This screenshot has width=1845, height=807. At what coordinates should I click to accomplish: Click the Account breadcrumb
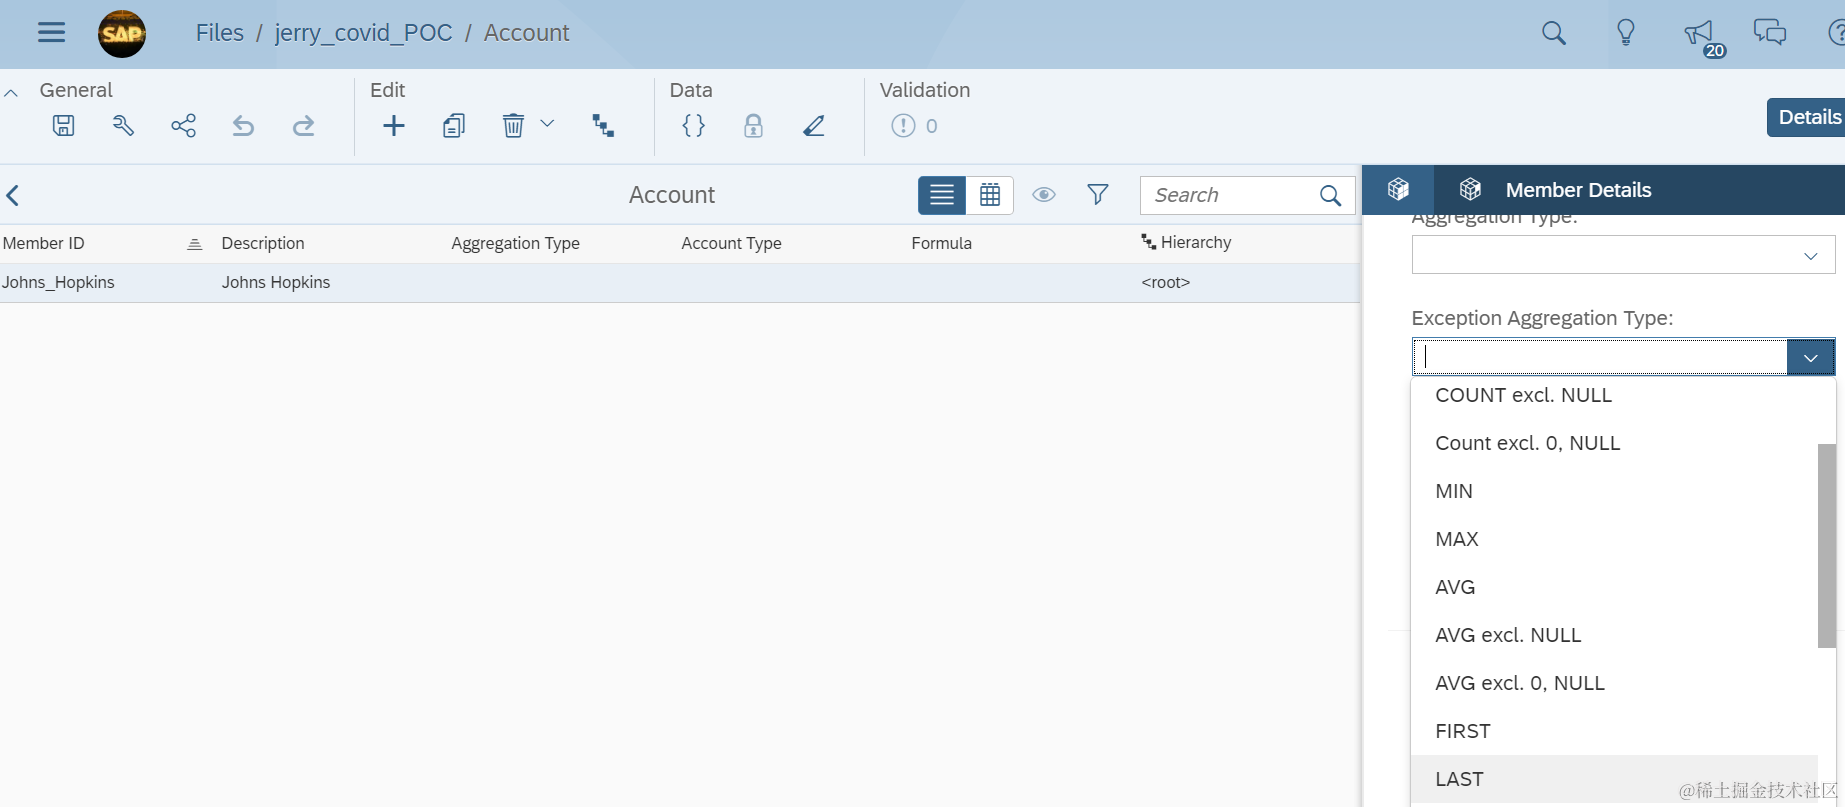tap(526, 33)
